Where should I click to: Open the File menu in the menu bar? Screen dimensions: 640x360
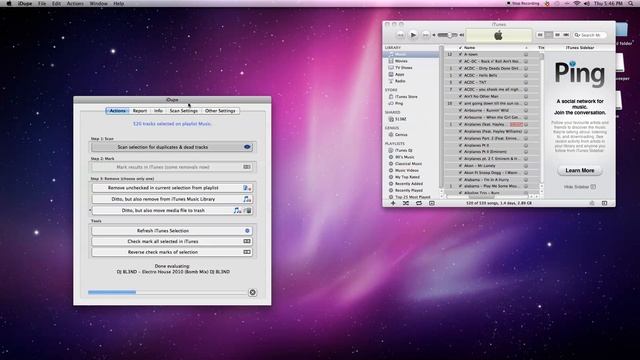tap(42, 3)
